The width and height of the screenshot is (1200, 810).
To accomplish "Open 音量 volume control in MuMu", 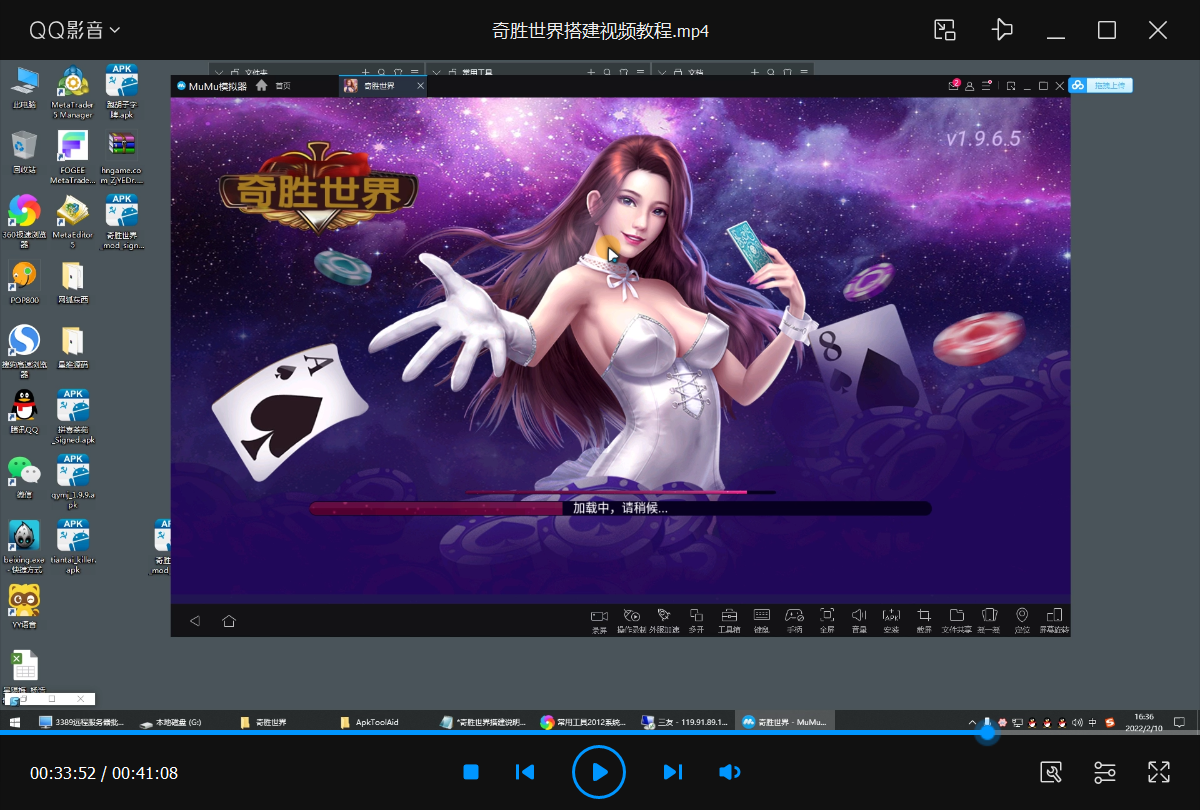I will [x=859, y=620].
